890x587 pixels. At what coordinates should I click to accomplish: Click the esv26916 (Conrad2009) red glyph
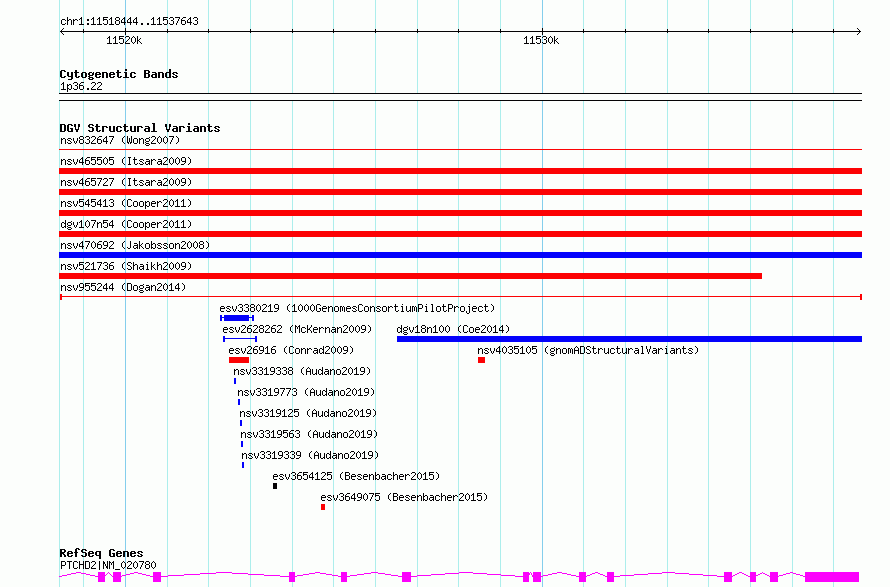pos(239,360)
